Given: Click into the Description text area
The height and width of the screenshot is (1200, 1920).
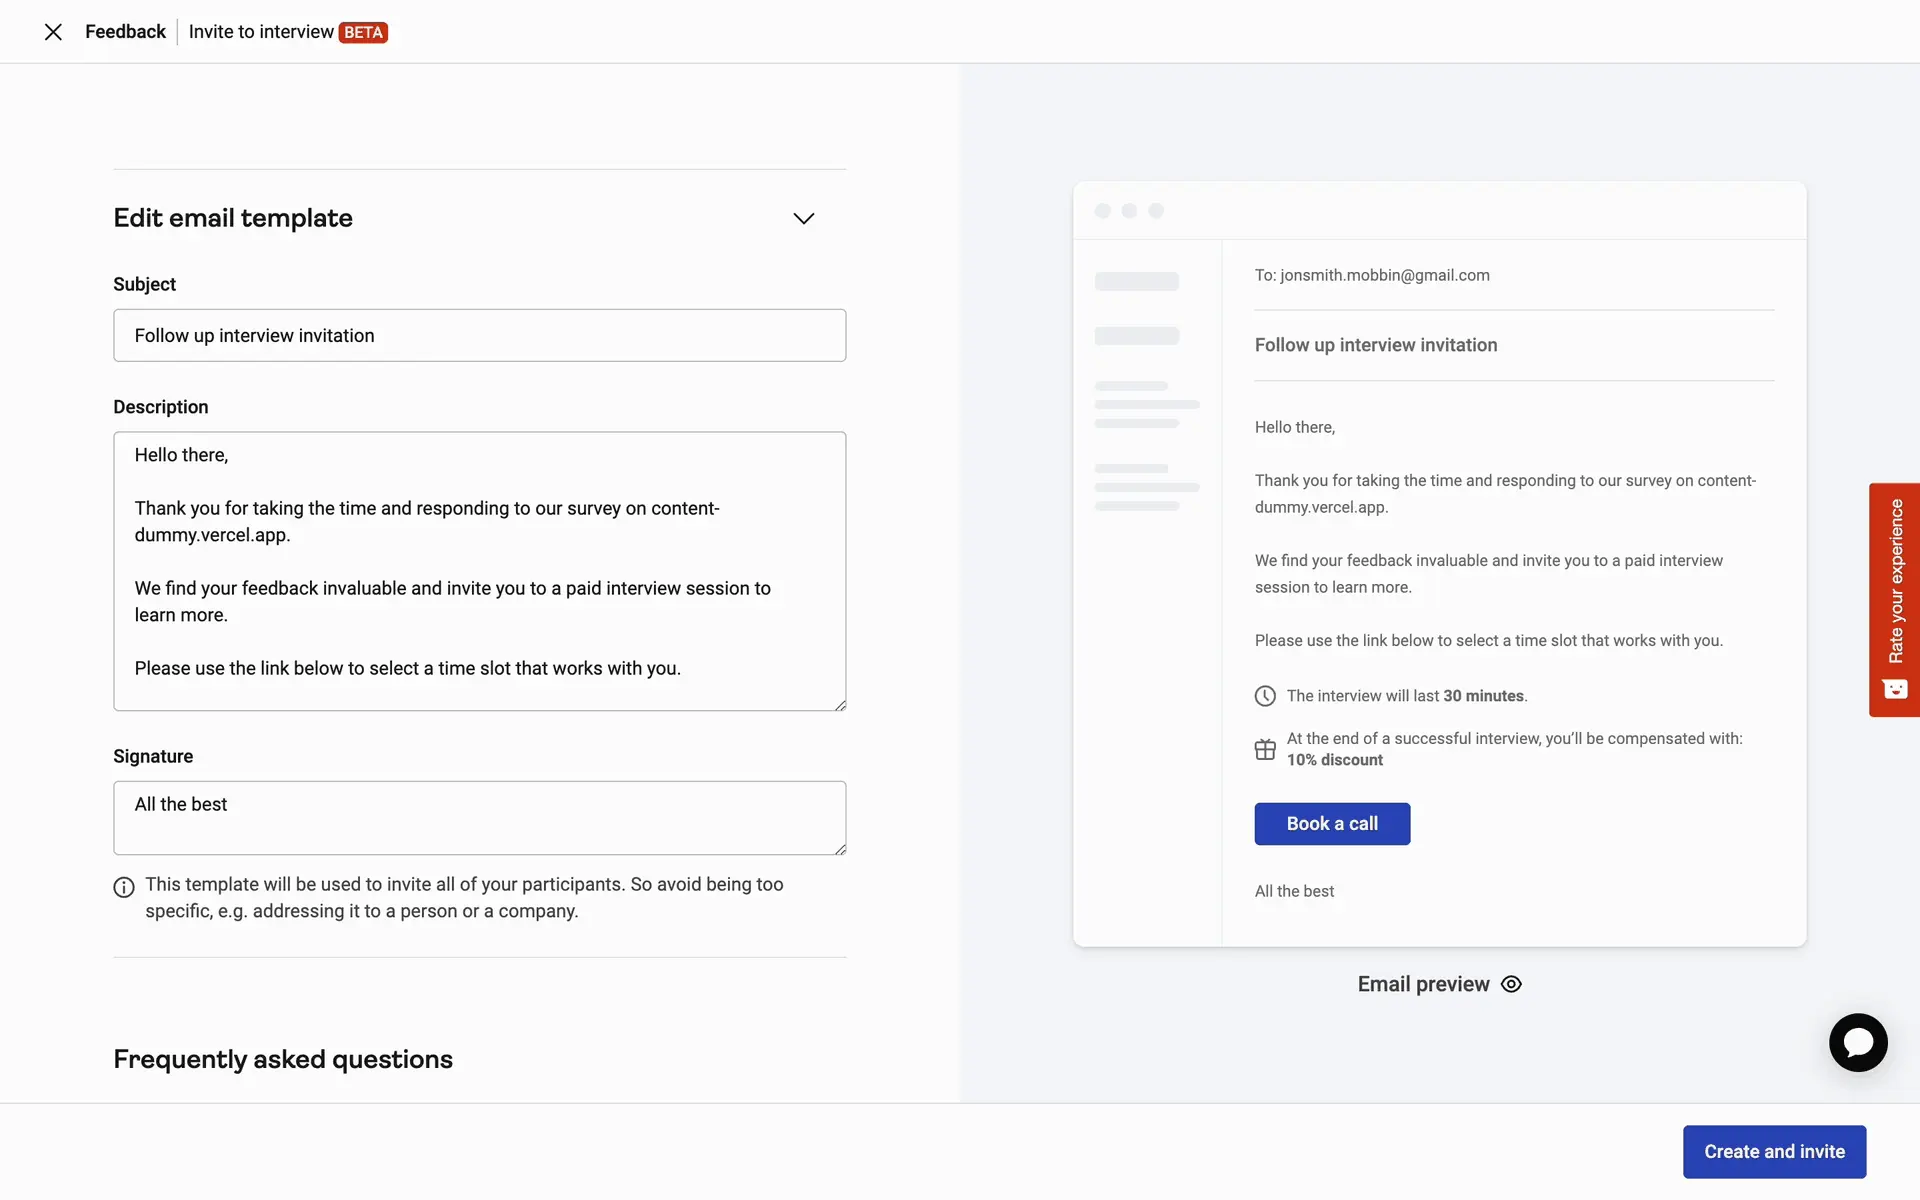Looking at the screenshot, I should [x=479, y=570].
